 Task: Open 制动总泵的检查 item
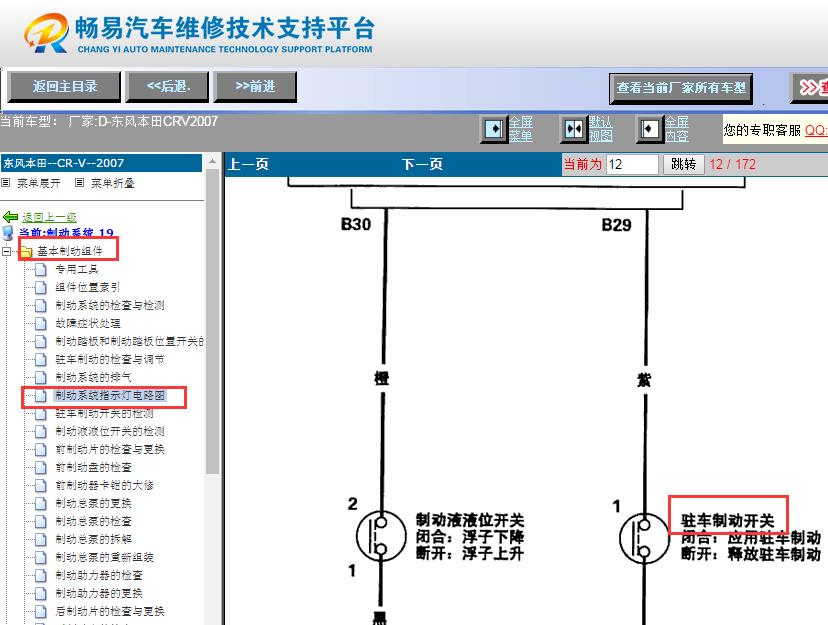click(x=93, y=521)
